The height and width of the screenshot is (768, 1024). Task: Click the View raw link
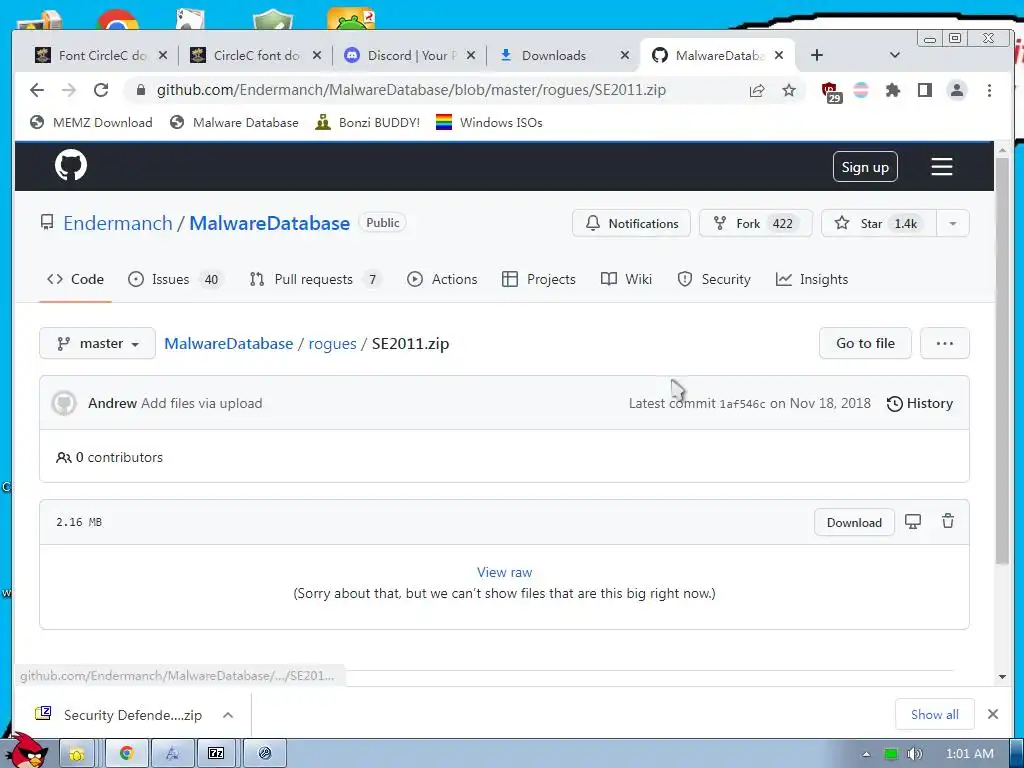[504, 572]
